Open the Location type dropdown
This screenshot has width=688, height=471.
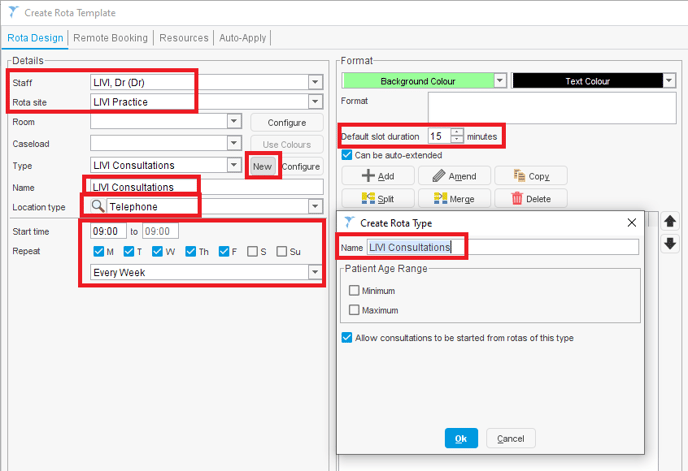pos(315,207)
